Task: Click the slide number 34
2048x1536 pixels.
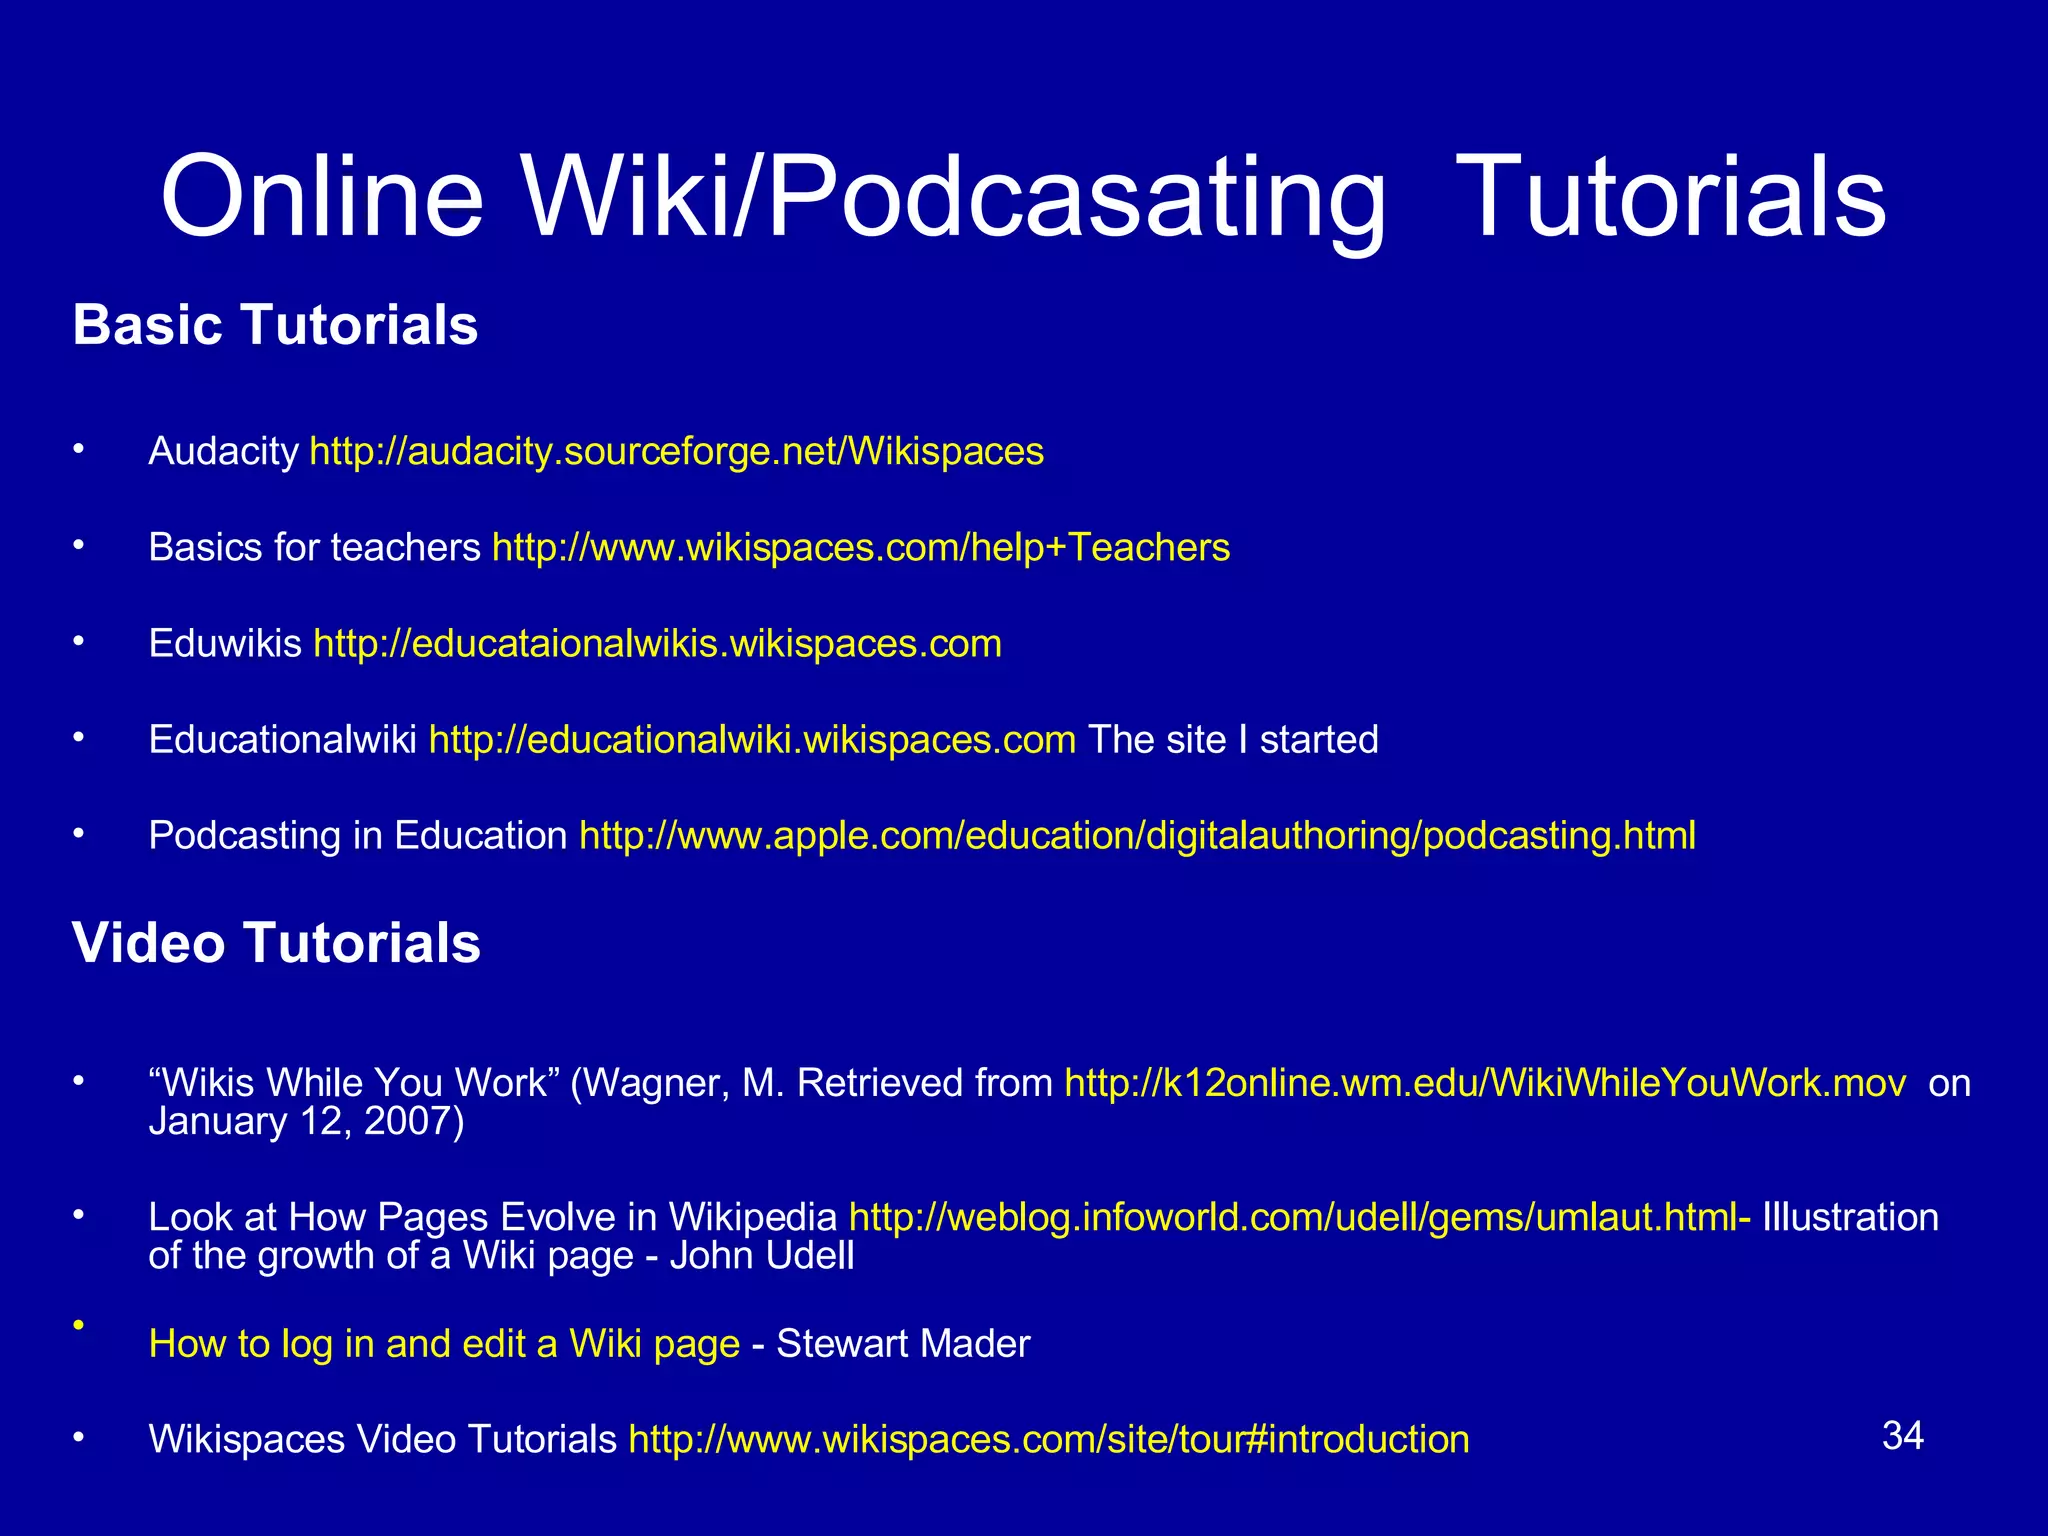Action: 1903,1436
